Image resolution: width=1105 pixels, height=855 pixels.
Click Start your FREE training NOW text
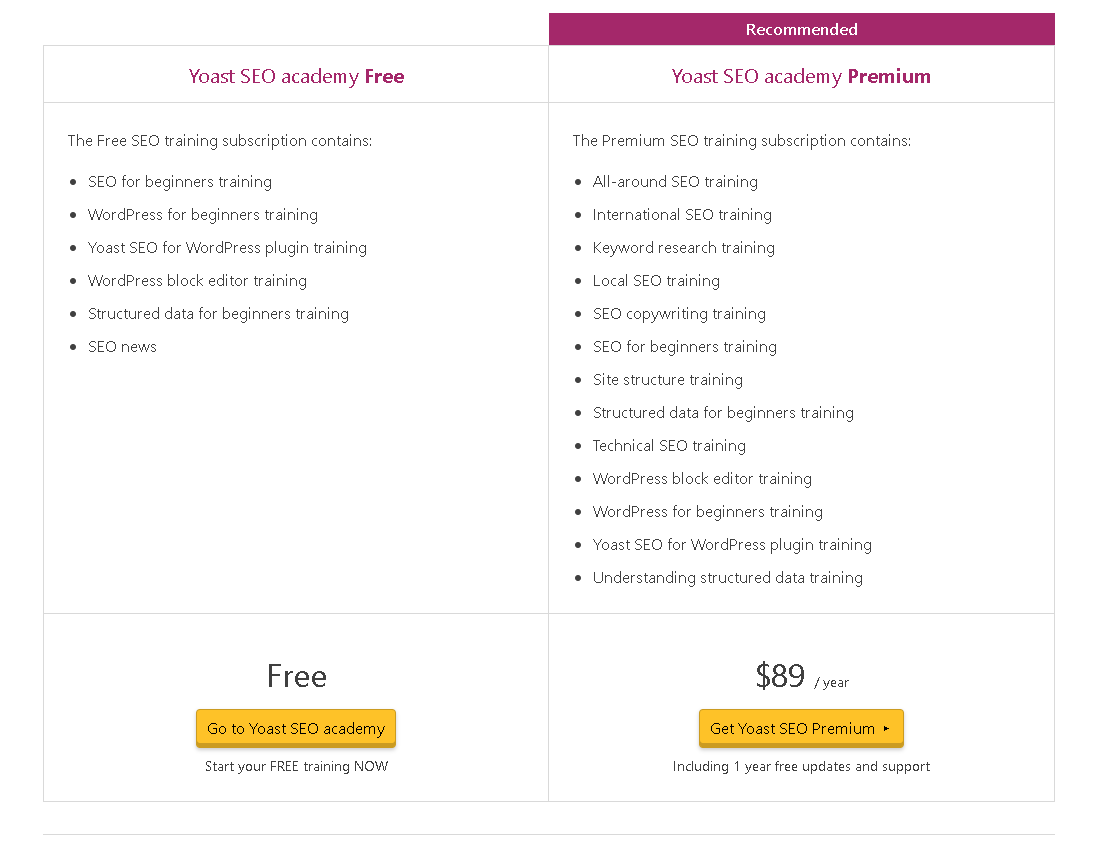point(296,766)
